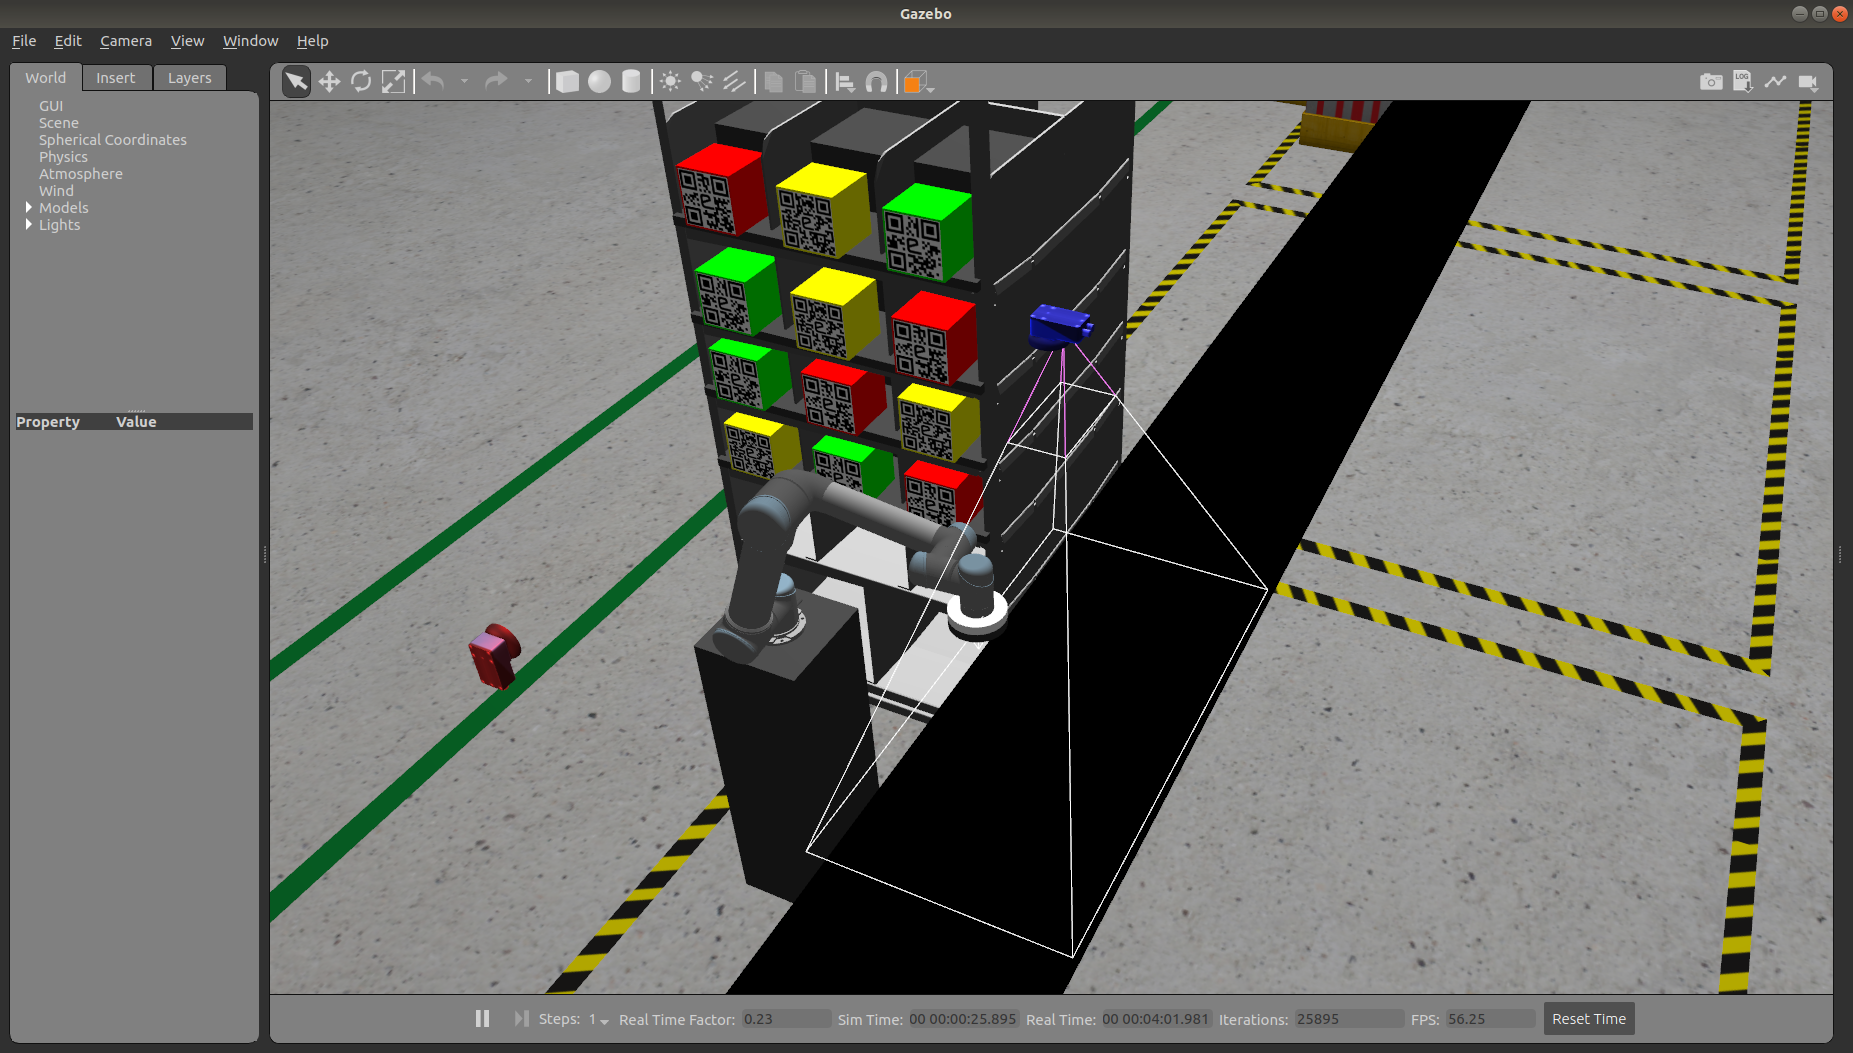
Task: Switch to the World tab
Action: [46, 78]
